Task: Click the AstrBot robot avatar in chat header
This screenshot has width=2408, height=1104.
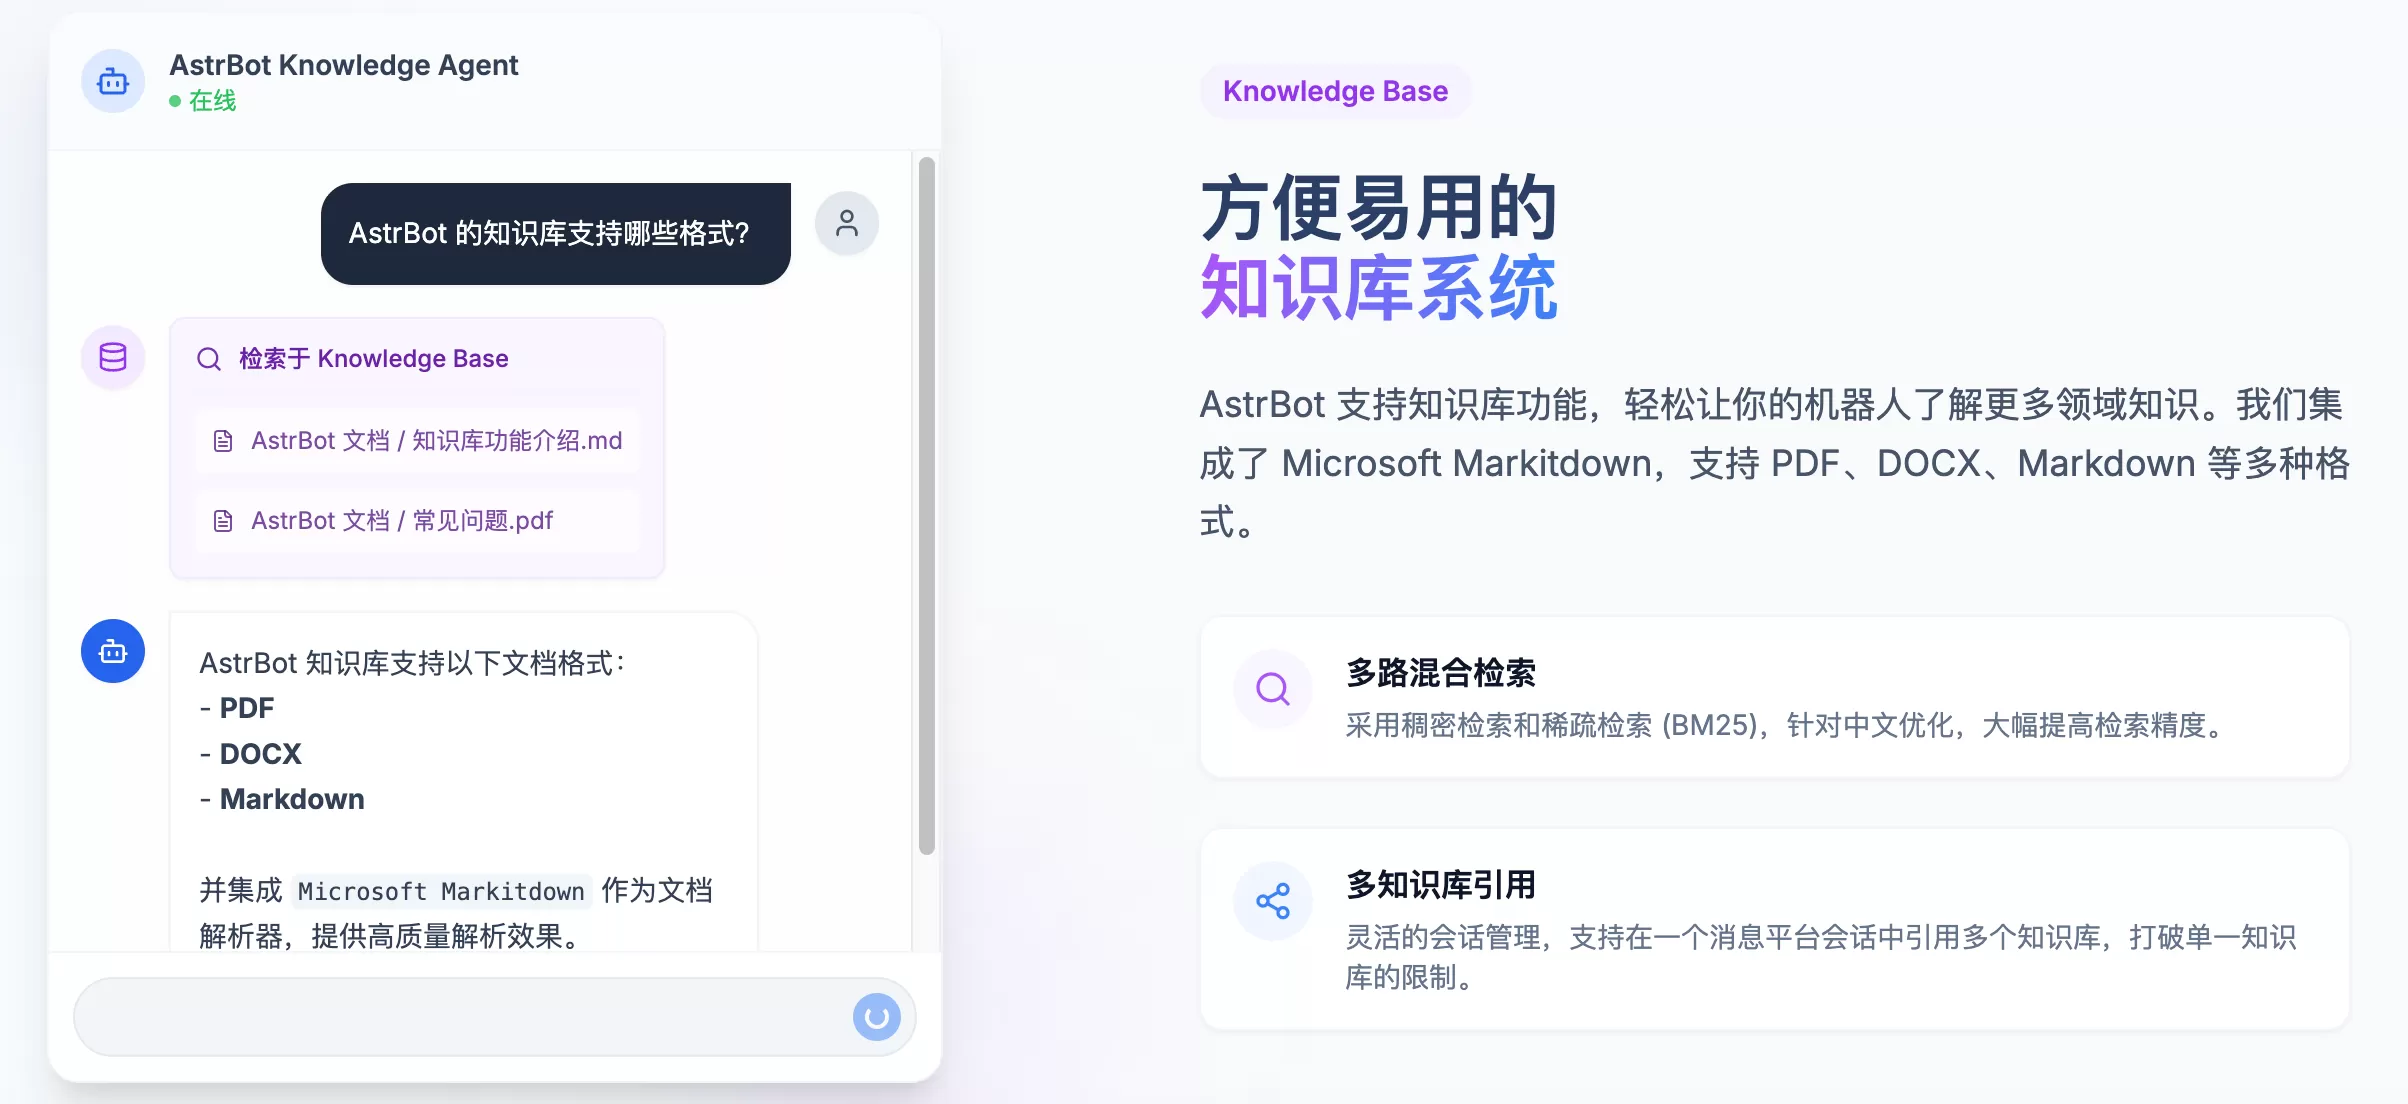Action: point(113,81)
